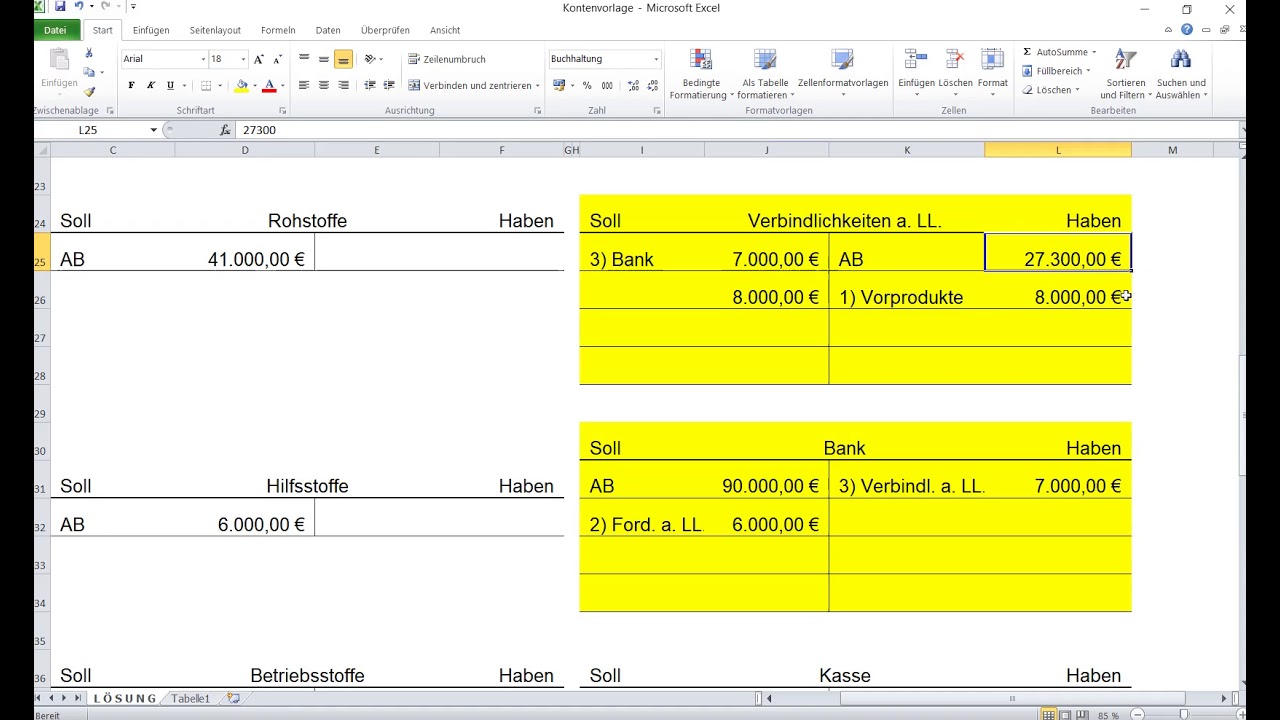The height and width of the screenshot is (720, 1280).
Task: Click the increase indent icon
Action: 389,85
